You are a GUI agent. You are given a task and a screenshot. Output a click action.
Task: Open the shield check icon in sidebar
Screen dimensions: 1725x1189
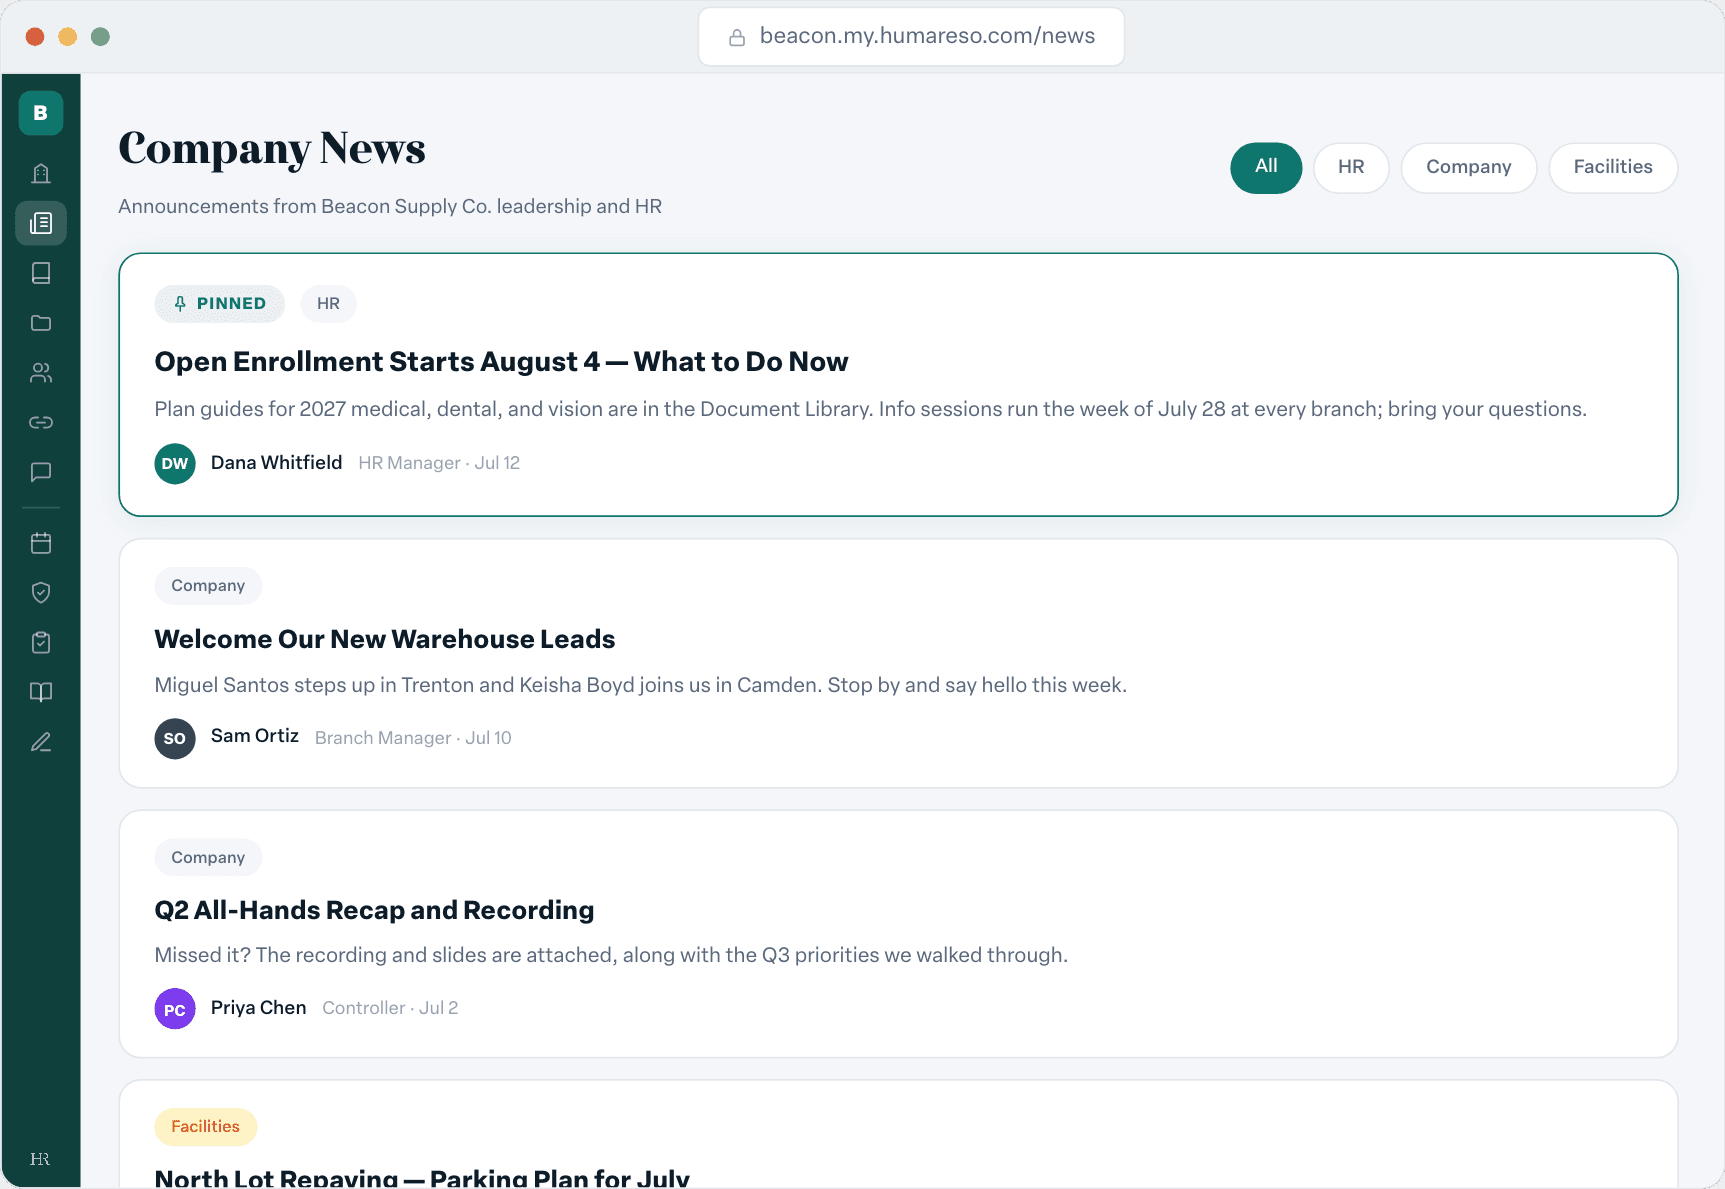[x=41, y=593]
